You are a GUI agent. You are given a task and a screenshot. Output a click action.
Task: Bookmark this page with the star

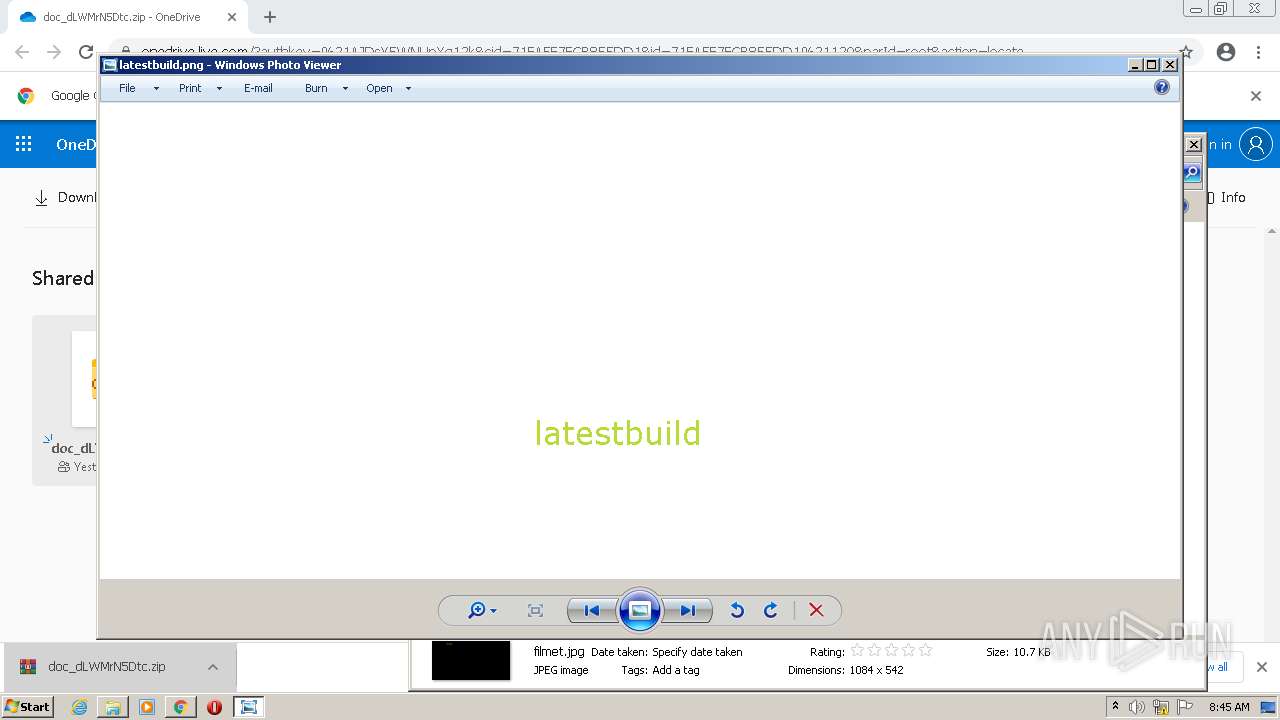point(1186,52)
